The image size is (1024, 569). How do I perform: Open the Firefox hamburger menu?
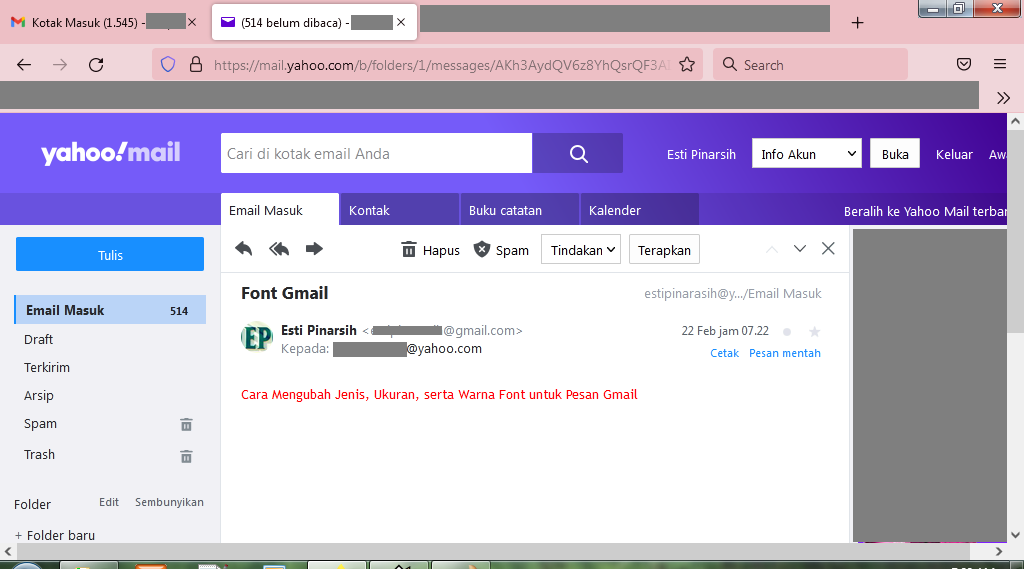pos(1000,64)
